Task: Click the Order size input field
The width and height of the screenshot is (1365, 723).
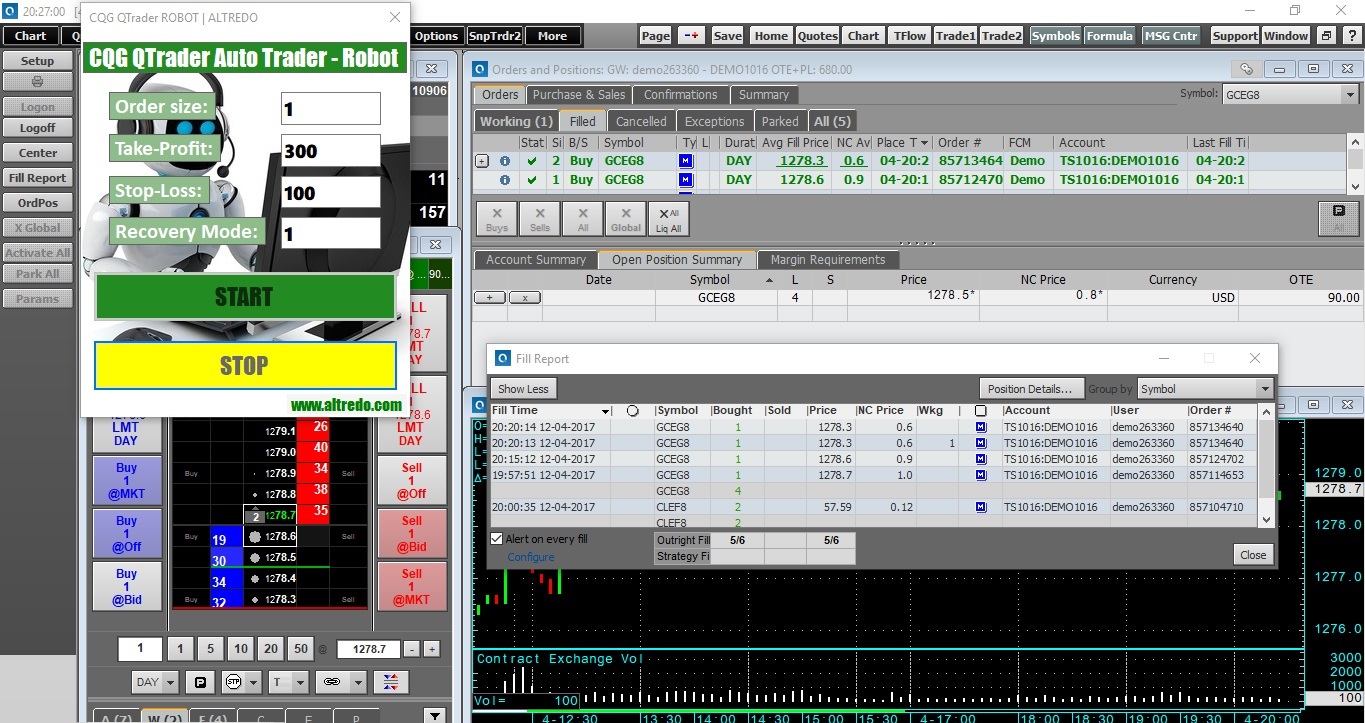Action: pyautogui.click(x=331, y=109)
